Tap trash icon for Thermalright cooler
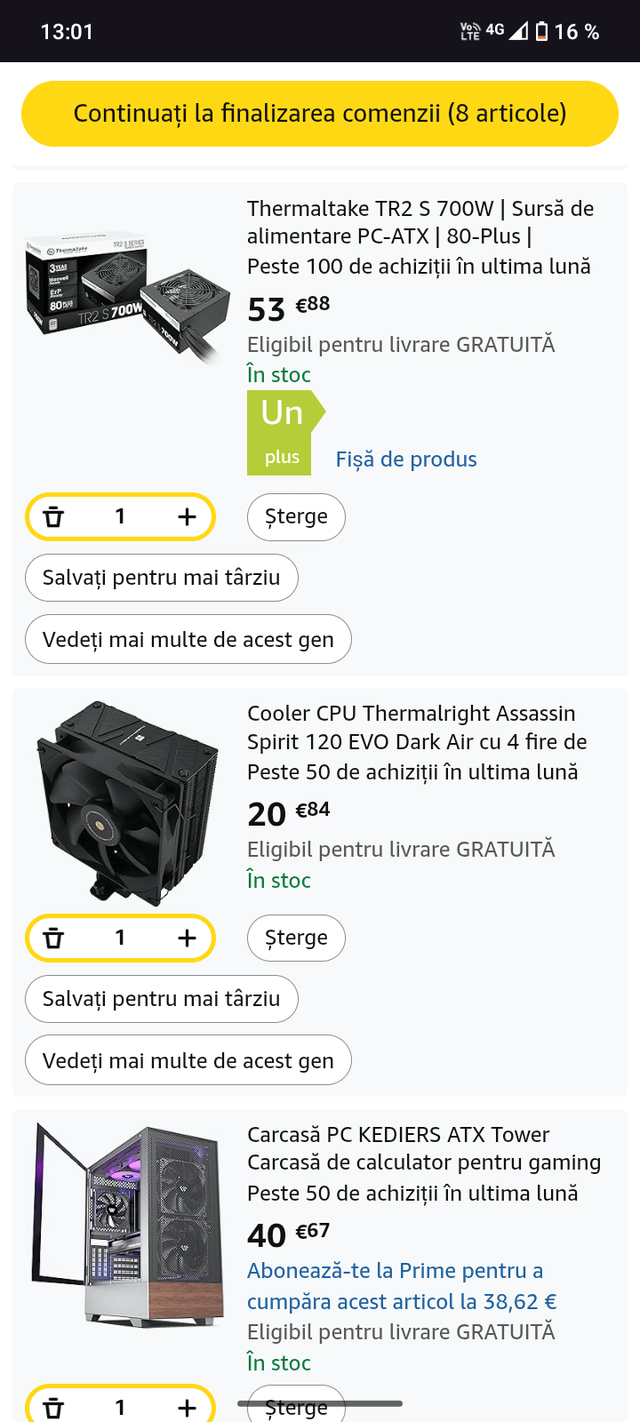 click(54, 938)
